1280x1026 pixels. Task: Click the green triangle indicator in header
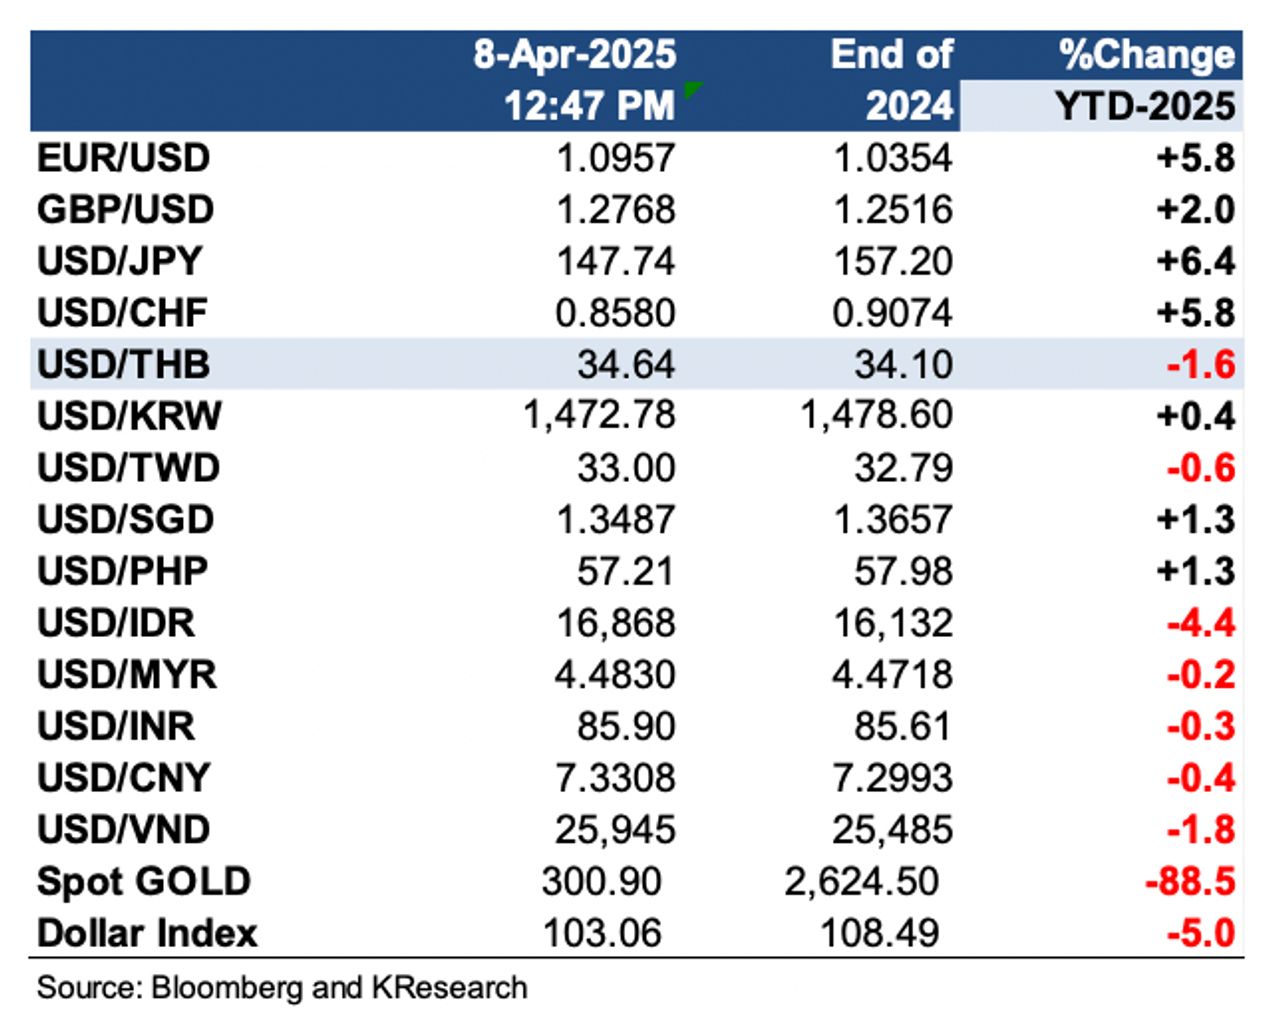point(692,89)
